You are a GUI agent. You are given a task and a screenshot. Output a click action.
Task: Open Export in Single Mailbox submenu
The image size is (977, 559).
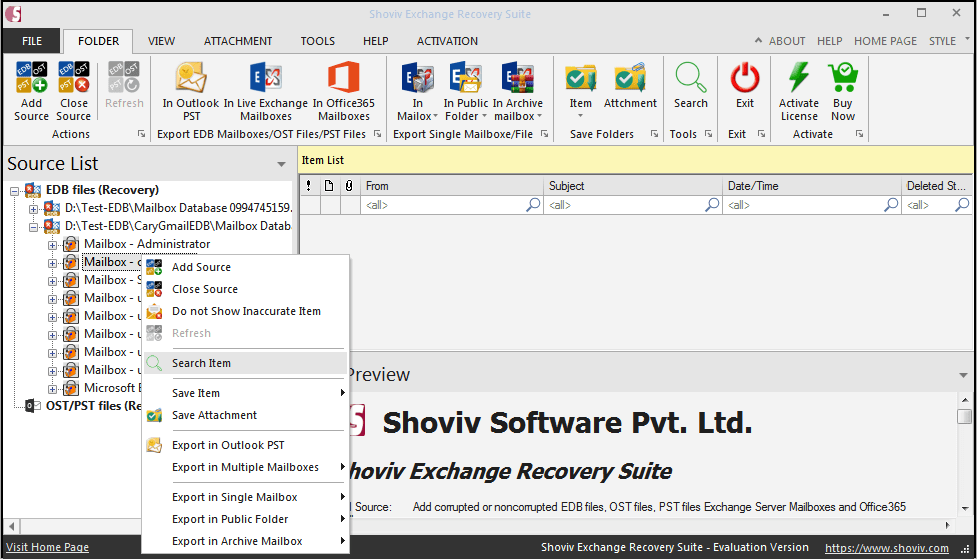(x=245, y=497)
